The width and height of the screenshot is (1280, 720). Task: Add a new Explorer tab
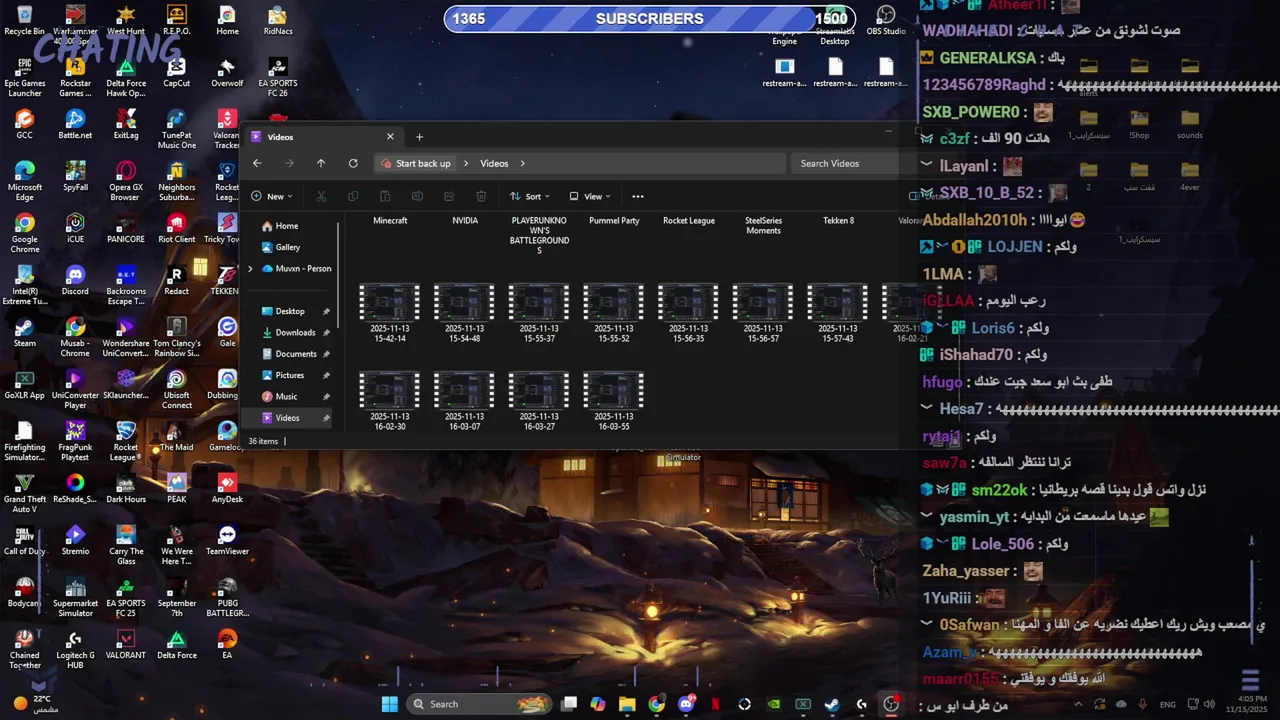[x=419, y=137]
